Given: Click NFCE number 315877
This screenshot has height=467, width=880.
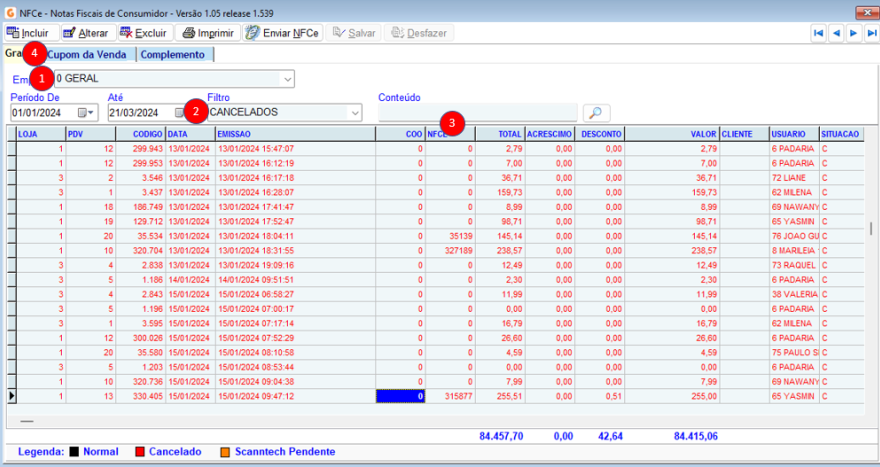Looking at the screenshot, I should pyautogui.click(x=450, y=396).
